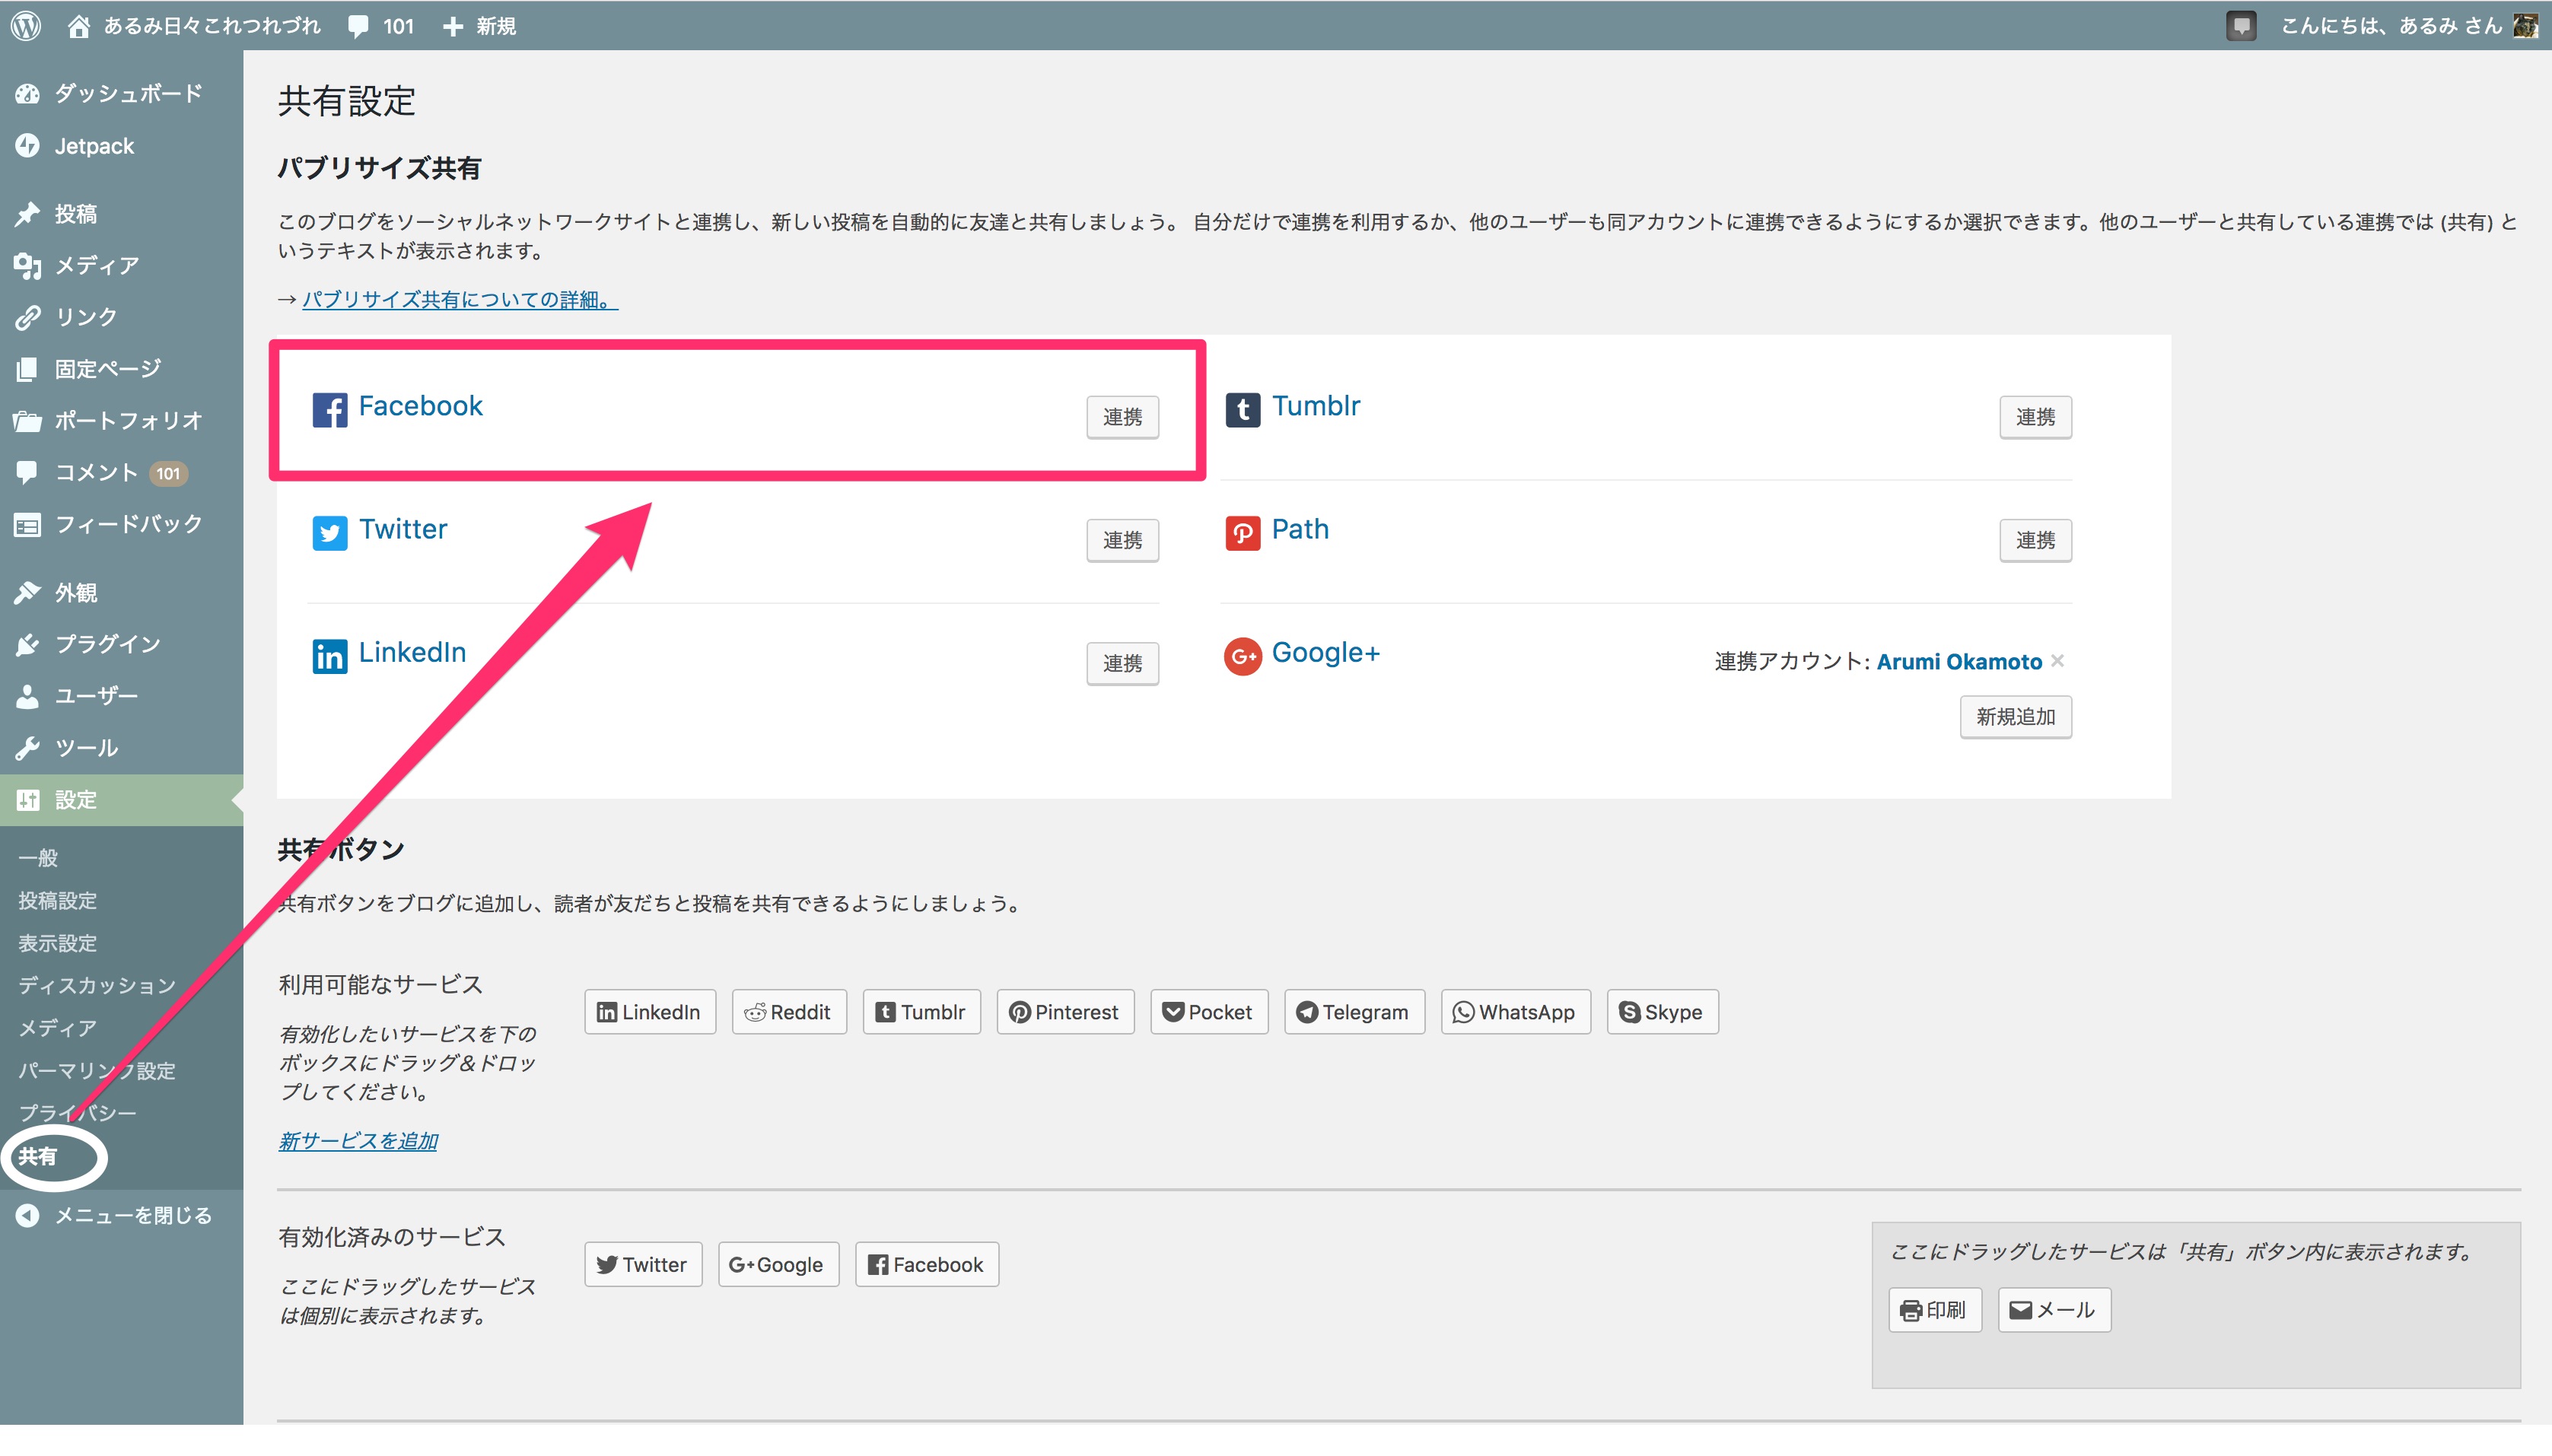The width and height of the screenshot is (2552, 1456).
Task: Open the notifications icon in admin bar
Action: pos(2241,26)
